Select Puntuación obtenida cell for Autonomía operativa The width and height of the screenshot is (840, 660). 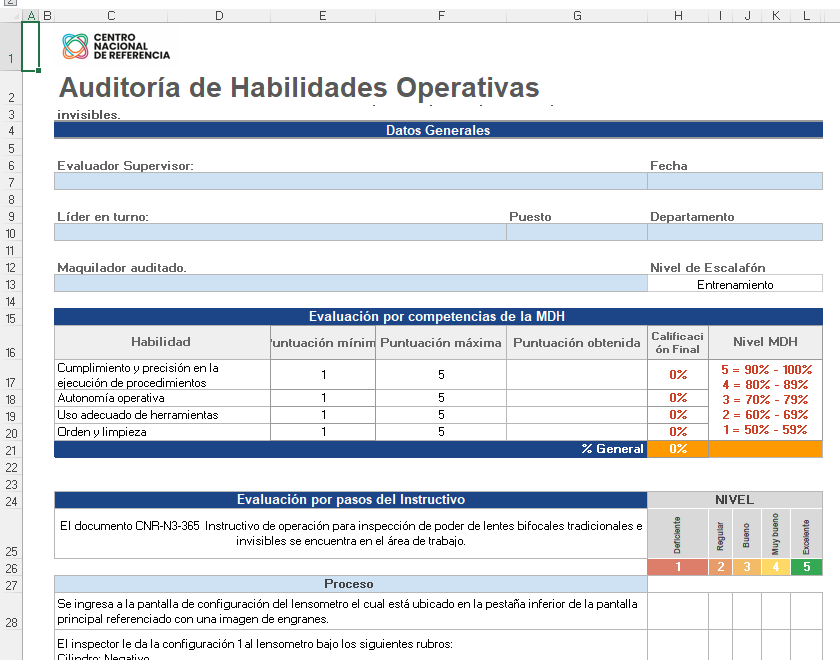[x=577, y=397]
